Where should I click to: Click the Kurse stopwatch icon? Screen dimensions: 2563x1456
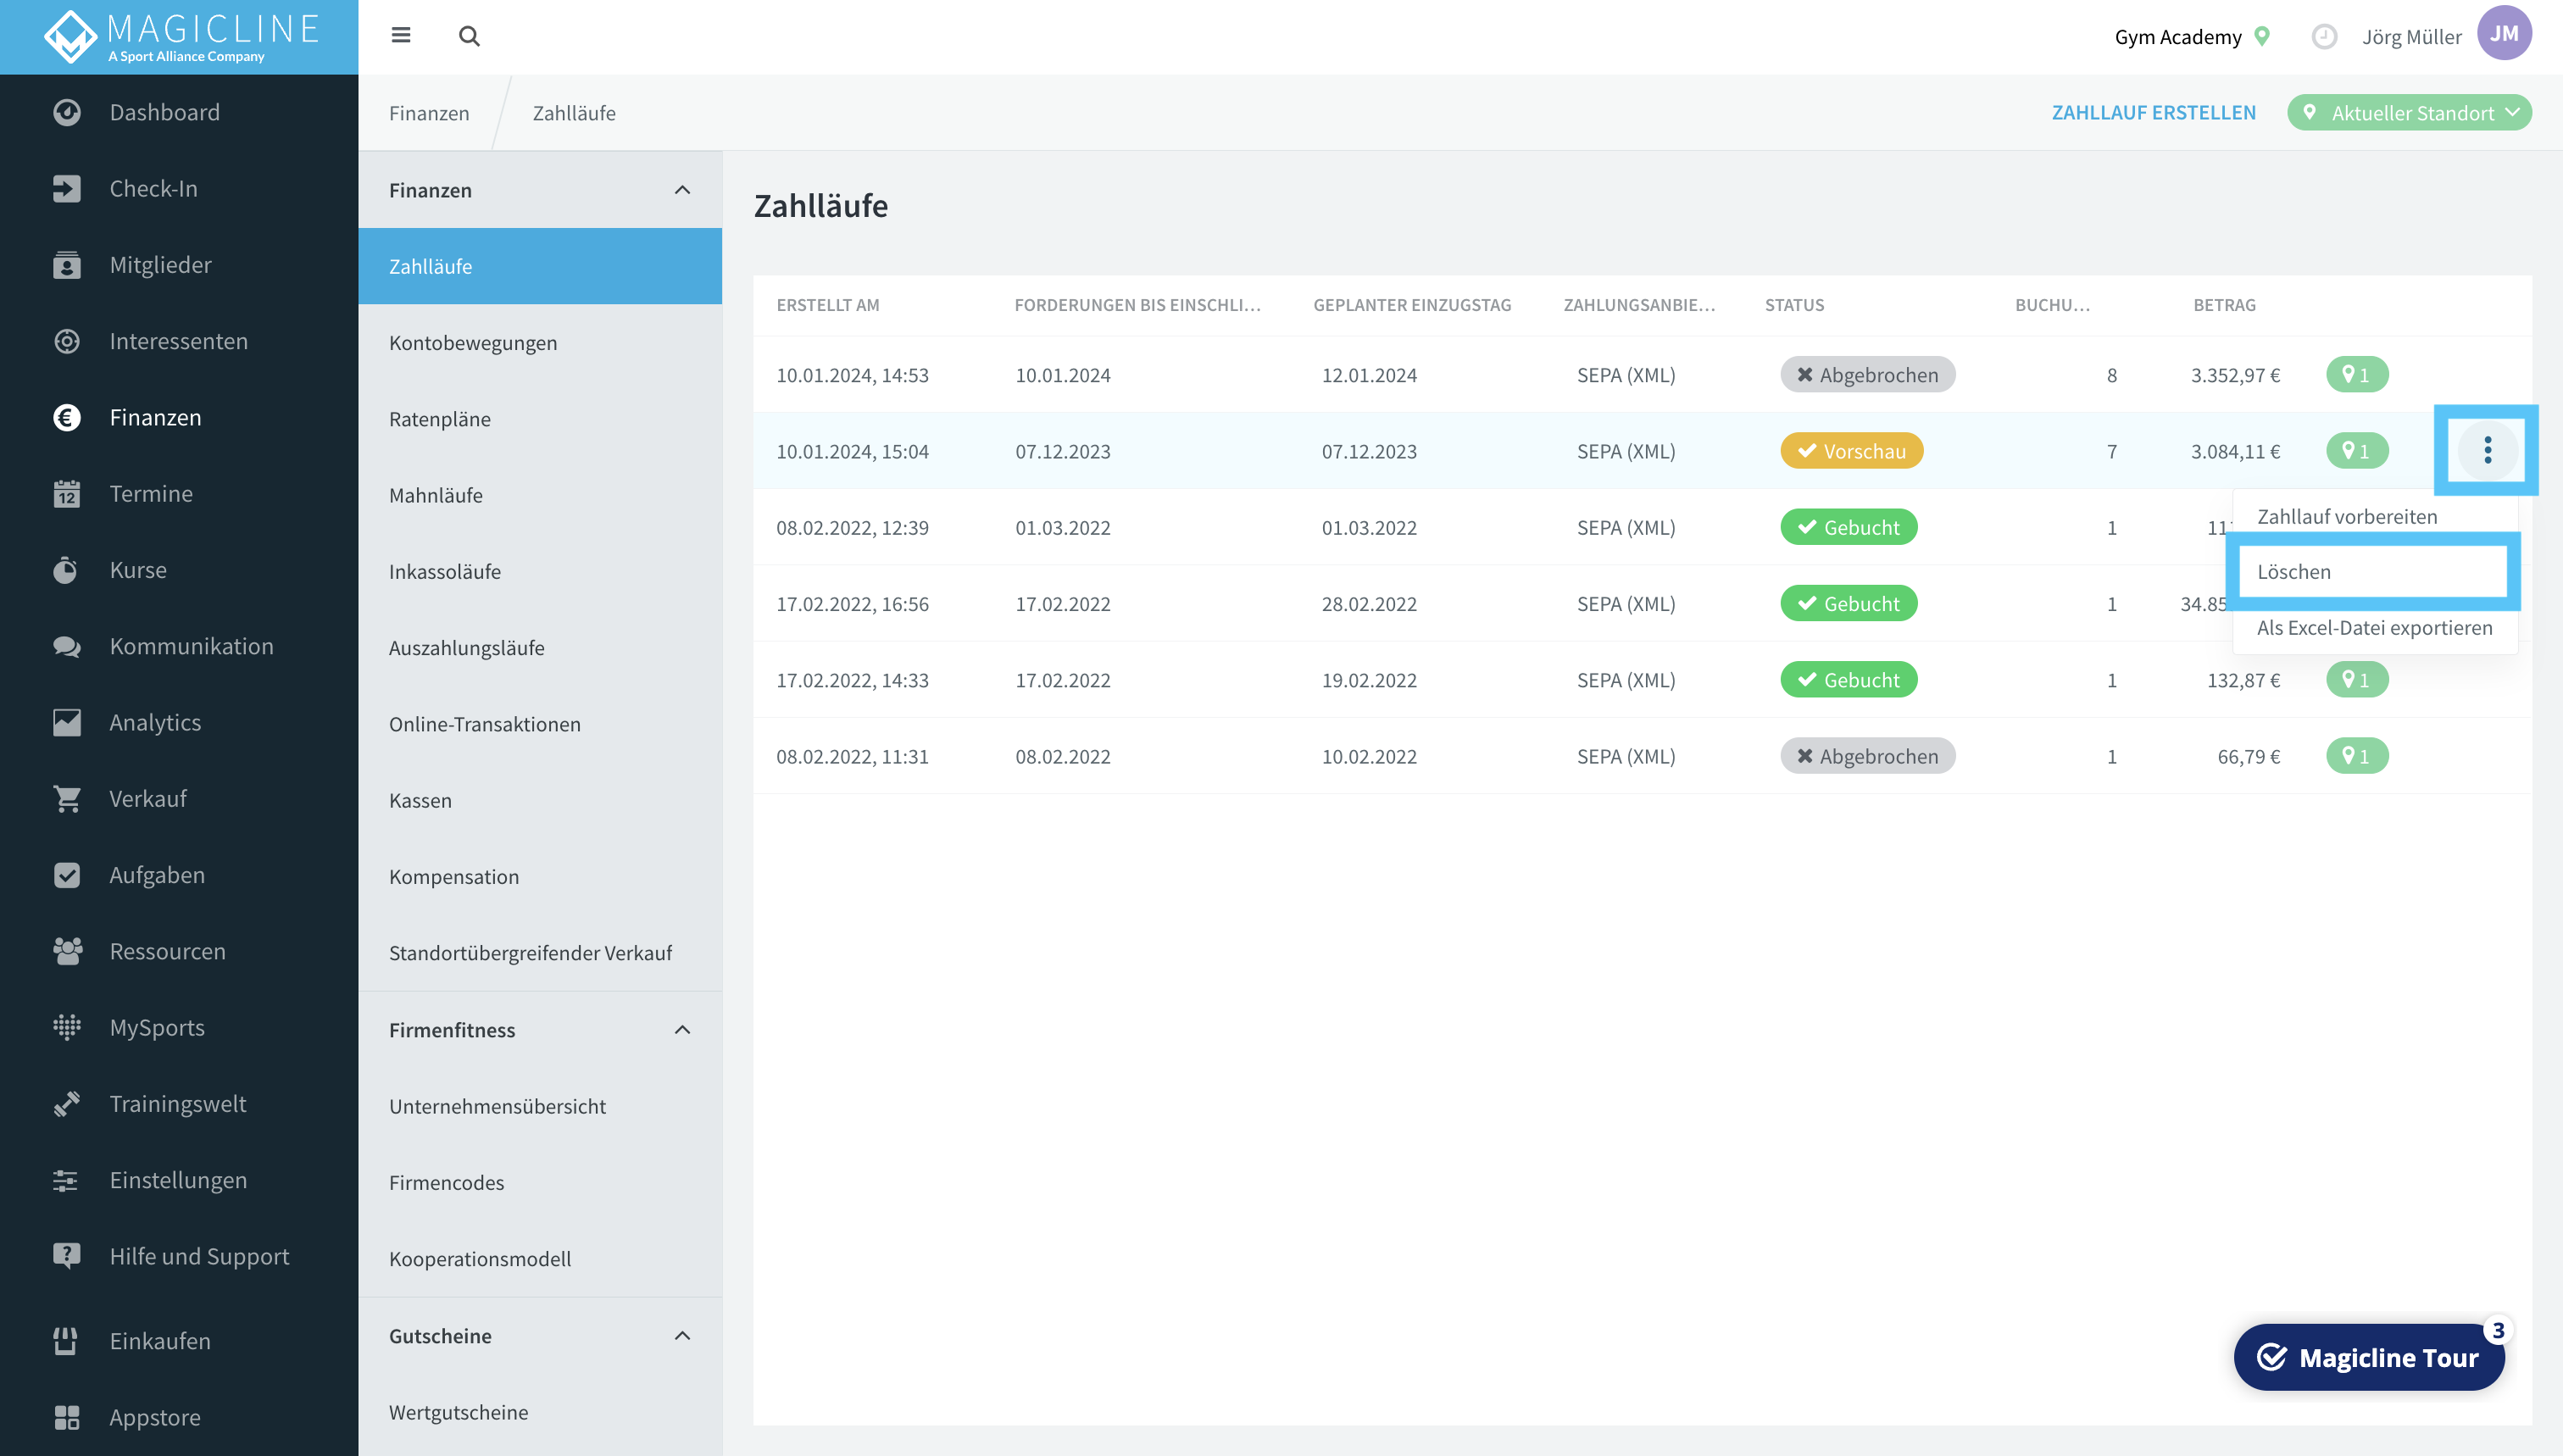[x=67, y=570]
